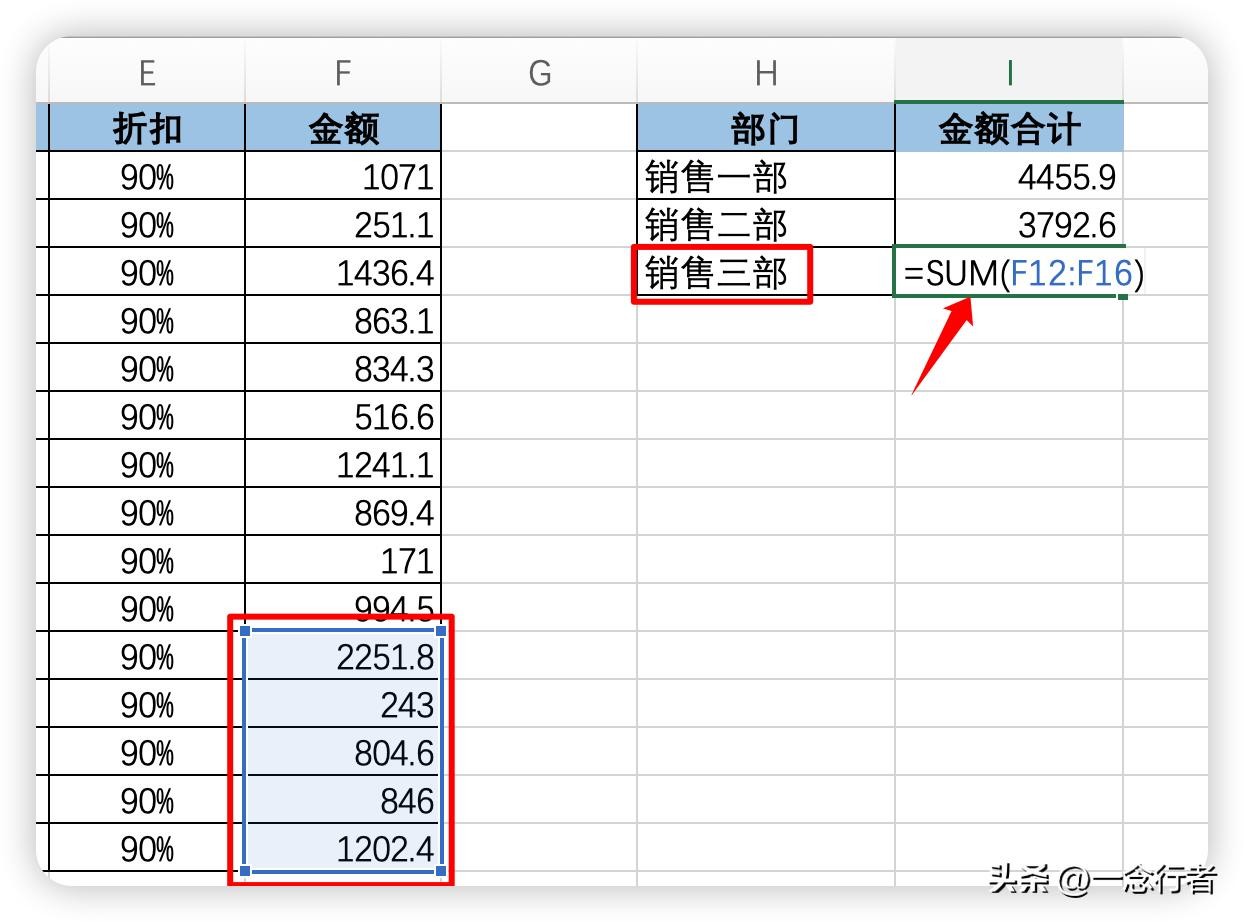This screenshot has height=922, width=1244.
Task: Click the 销售二部 cell
Action: (x=766, y=225)
